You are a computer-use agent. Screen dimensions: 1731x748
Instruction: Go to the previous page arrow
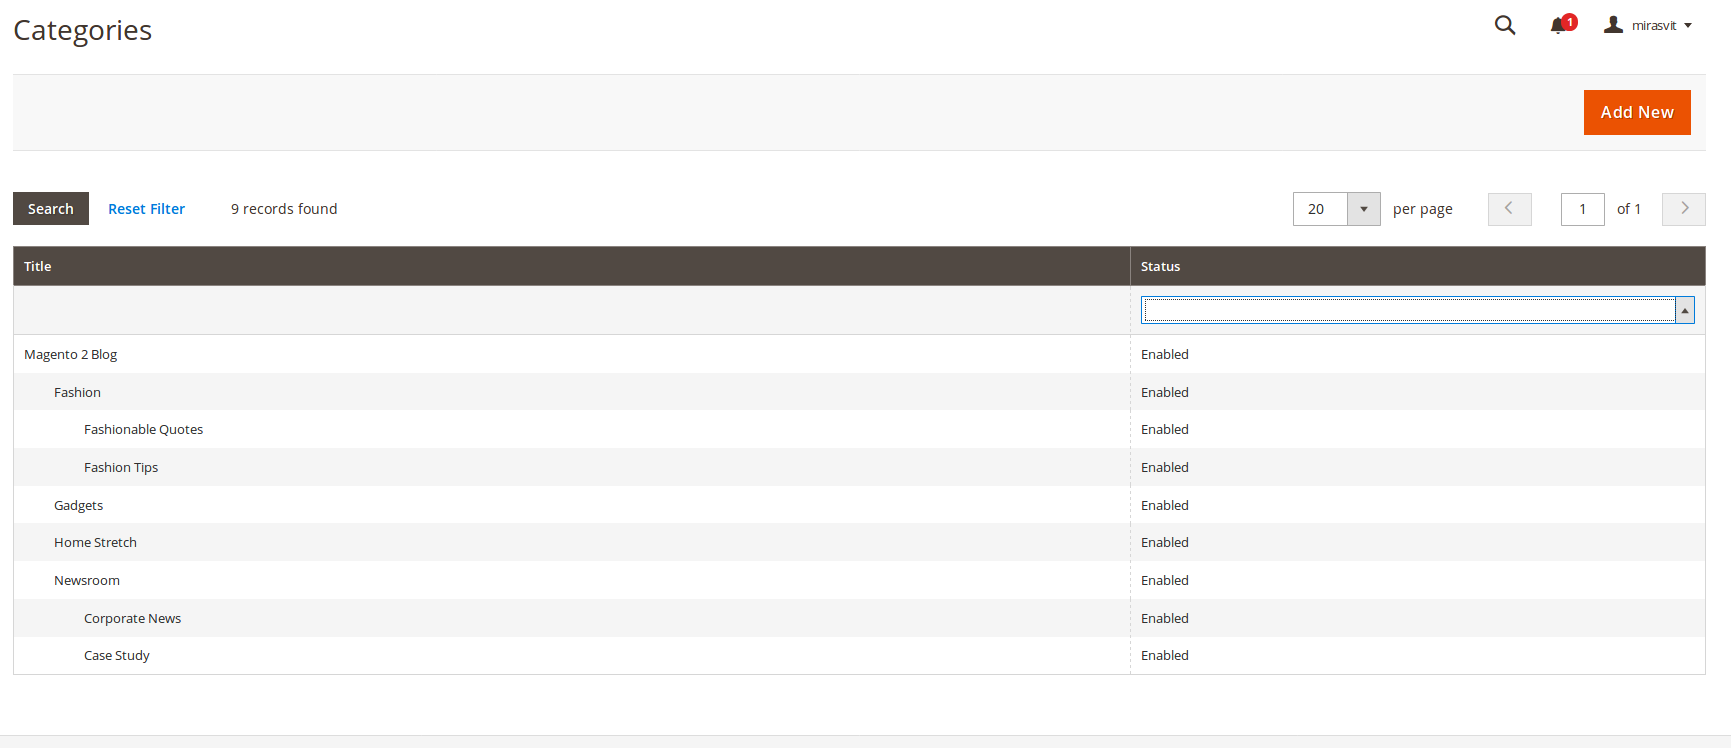pyautogui.click(x=1509, y=209)
